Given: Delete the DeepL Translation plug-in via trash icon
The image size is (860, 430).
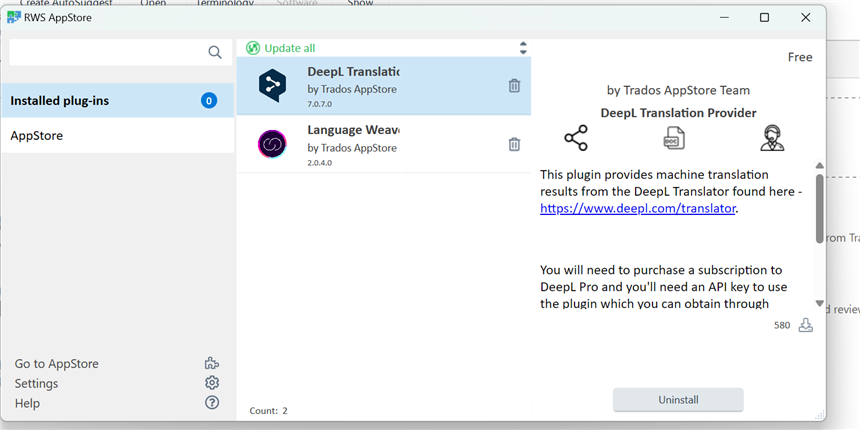Looking at the screenshot, I should point(514,86).
